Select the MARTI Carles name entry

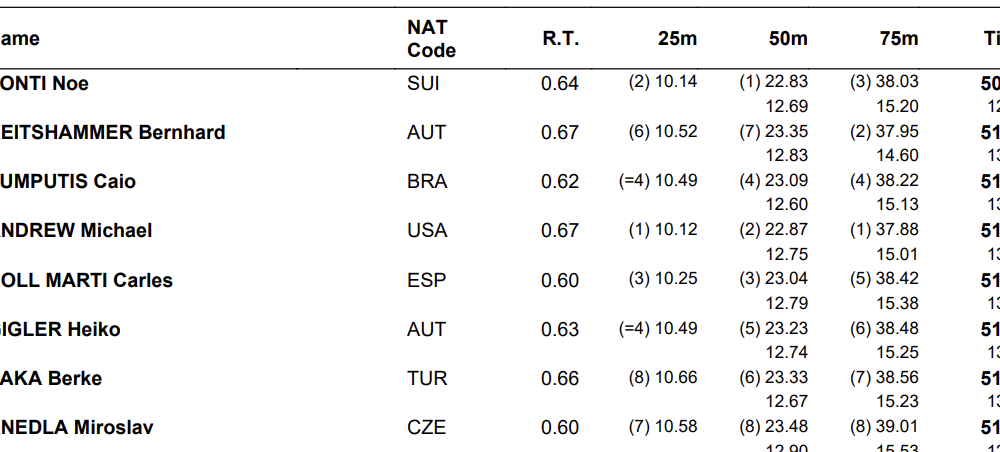[87, 280]
